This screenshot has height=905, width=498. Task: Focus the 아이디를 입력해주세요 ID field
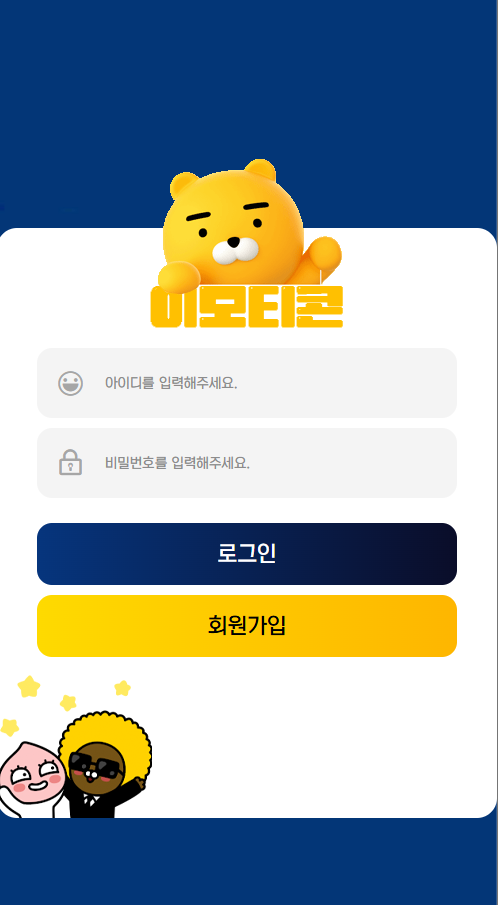[247, 383]
